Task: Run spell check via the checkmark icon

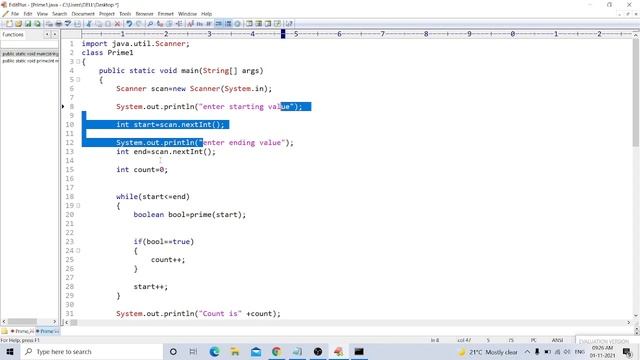Action: [x=68, y=24]
